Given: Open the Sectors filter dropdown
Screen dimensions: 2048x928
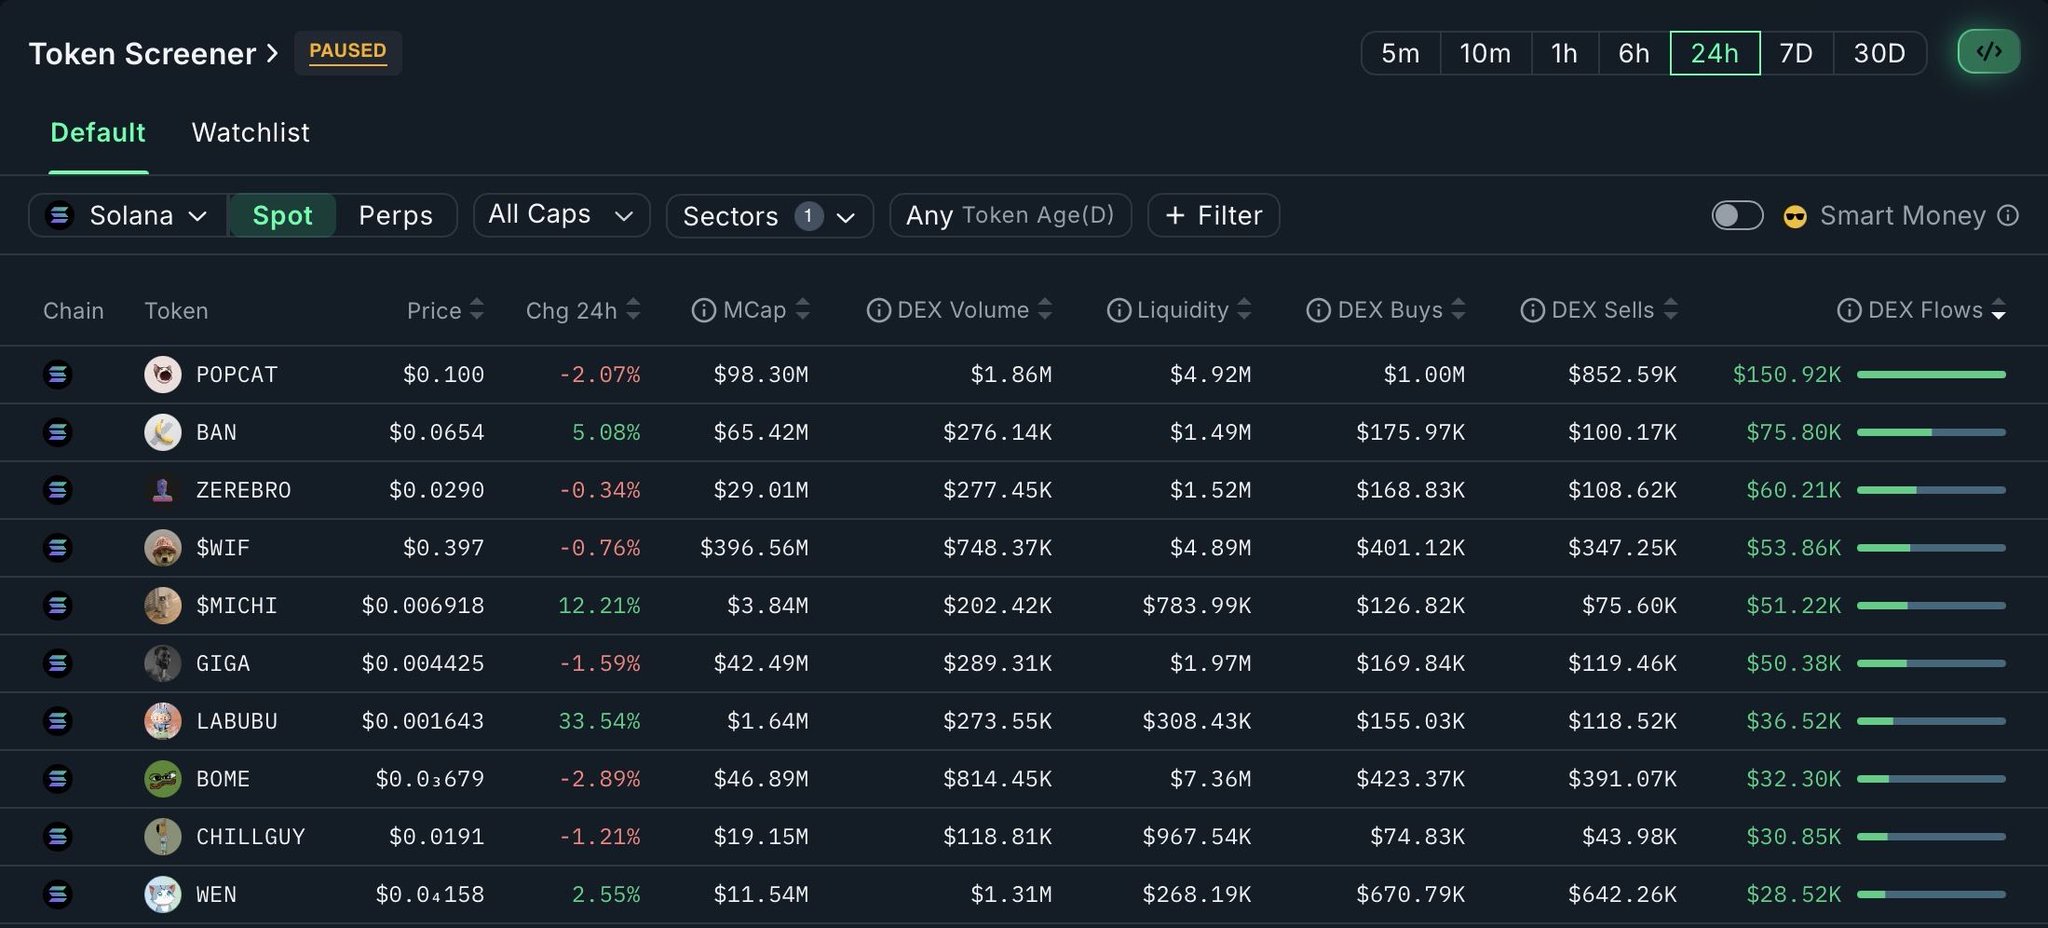Looking at the screenshot, I should pyautogui.click(x=769, y=216).
